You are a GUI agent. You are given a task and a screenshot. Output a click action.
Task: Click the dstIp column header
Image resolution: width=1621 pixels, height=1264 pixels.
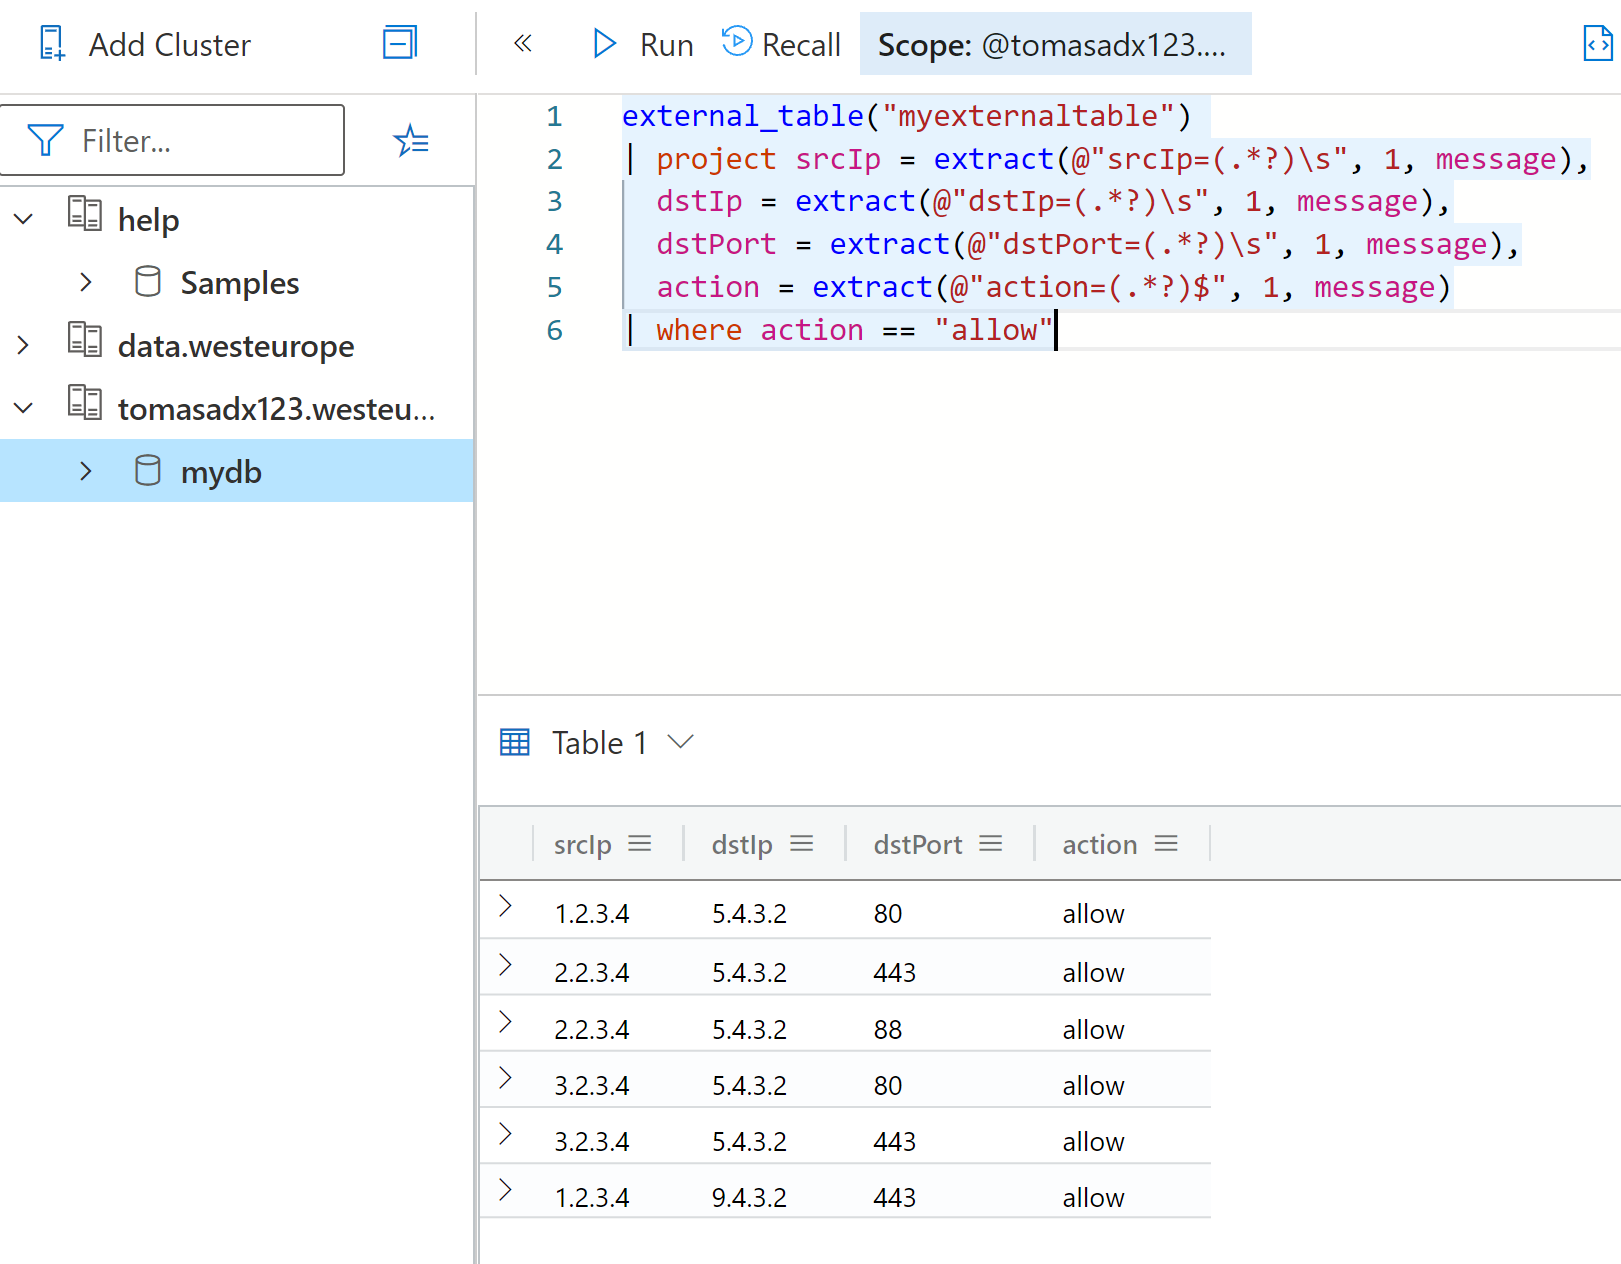[742, 845]
